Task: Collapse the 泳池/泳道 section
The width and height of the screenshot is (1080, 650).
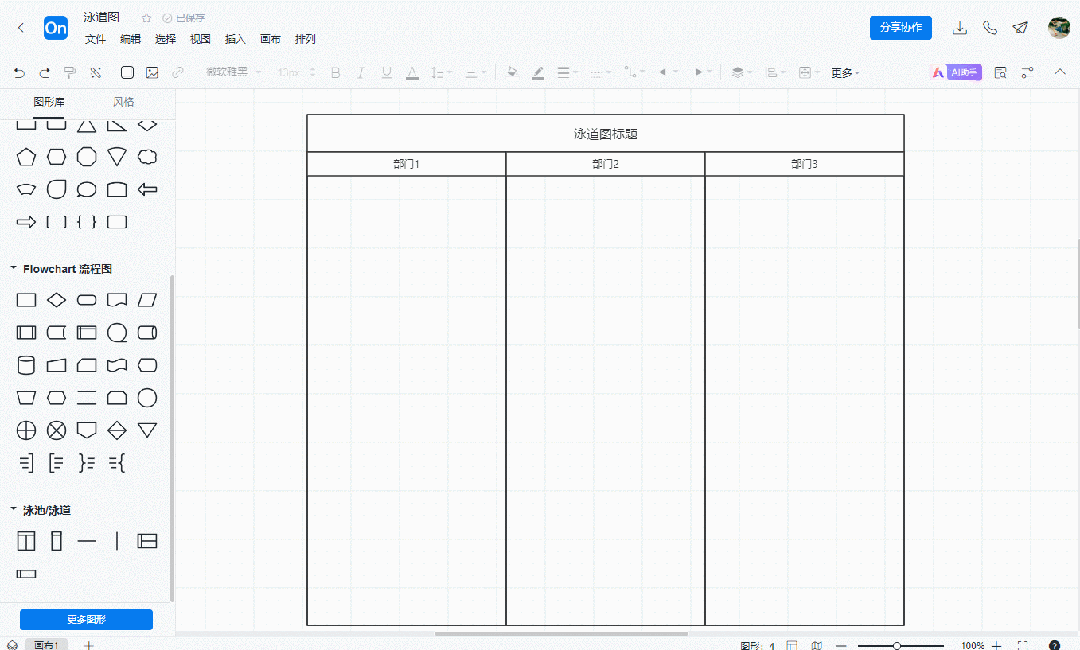Action: click(13, 509)
